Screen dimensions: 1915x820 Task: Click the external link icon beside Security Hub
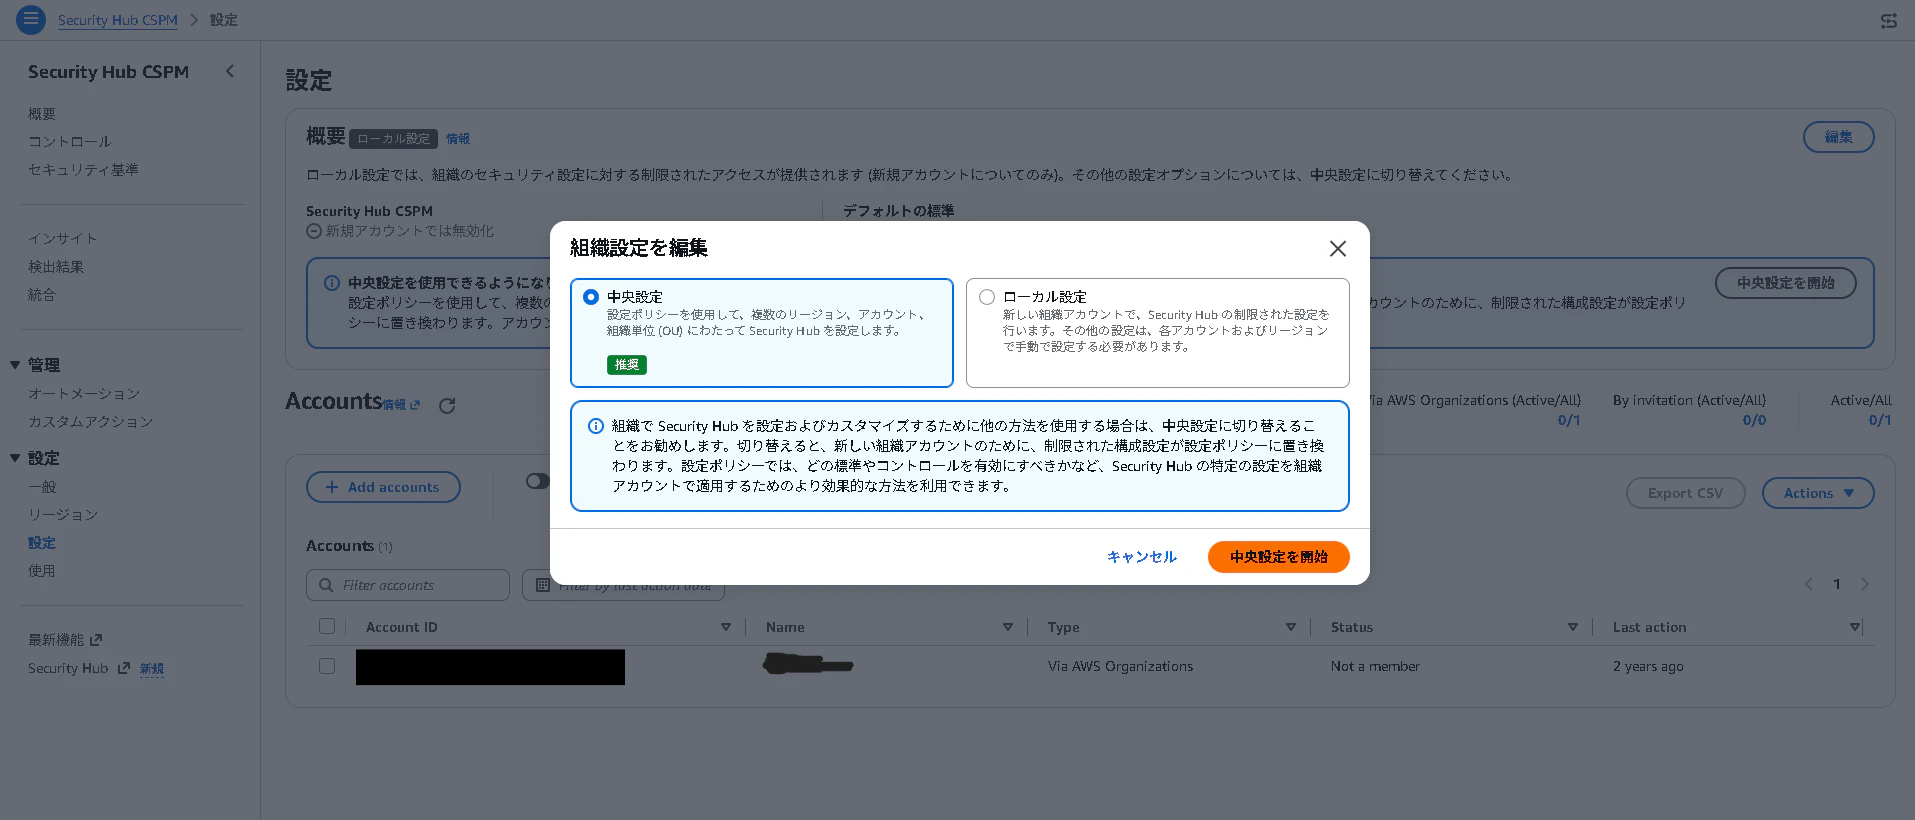(124, 668)
